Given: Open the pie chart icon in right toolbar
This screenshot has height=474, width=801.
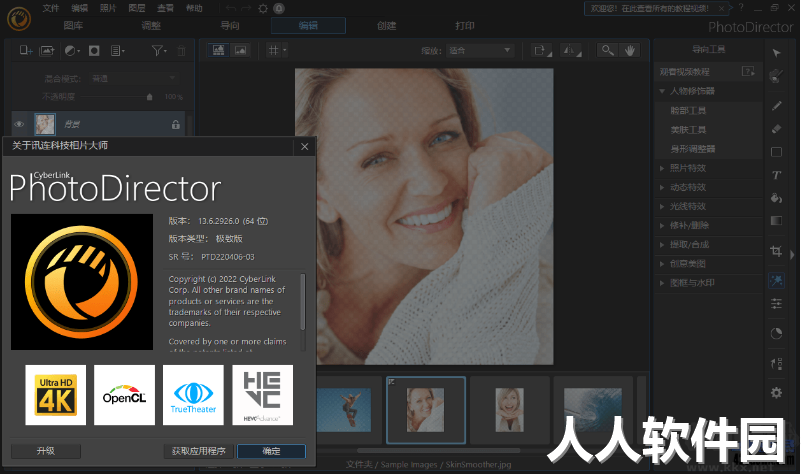Looking at the screenshot, I should click(x=776, y=334).
